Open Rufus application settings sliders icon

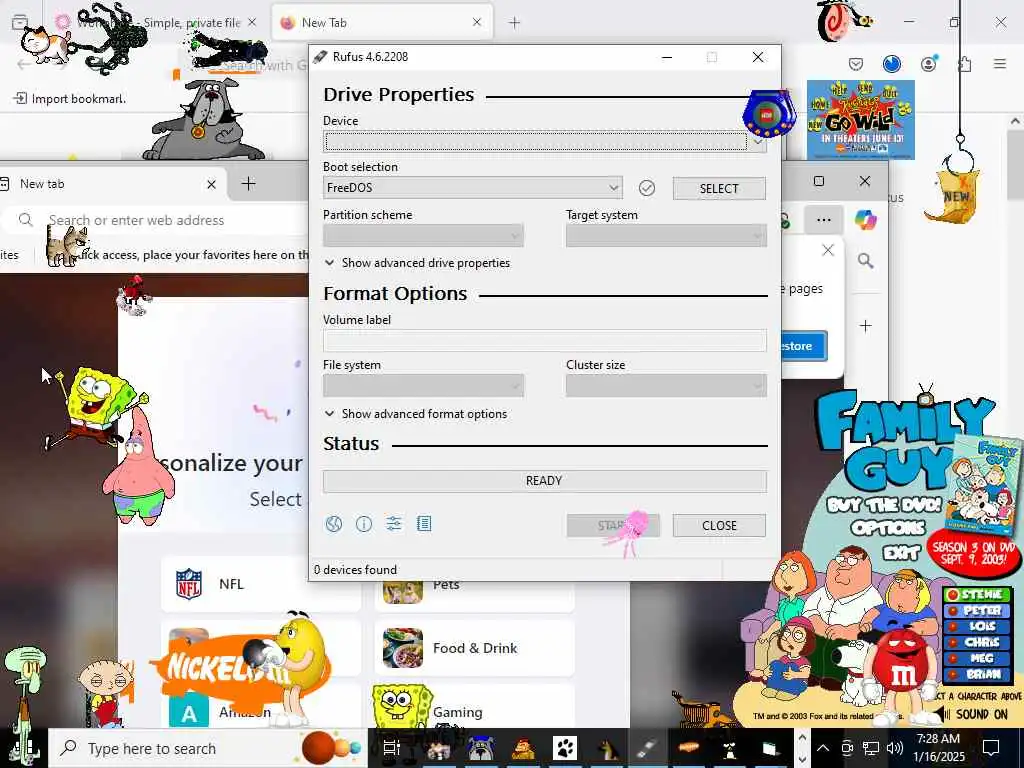click(x=394, y=524)
